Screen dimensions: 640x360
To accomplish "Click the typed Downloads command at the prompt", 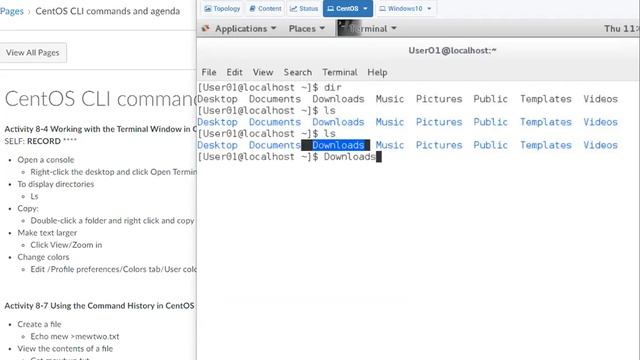I will 349,157.
